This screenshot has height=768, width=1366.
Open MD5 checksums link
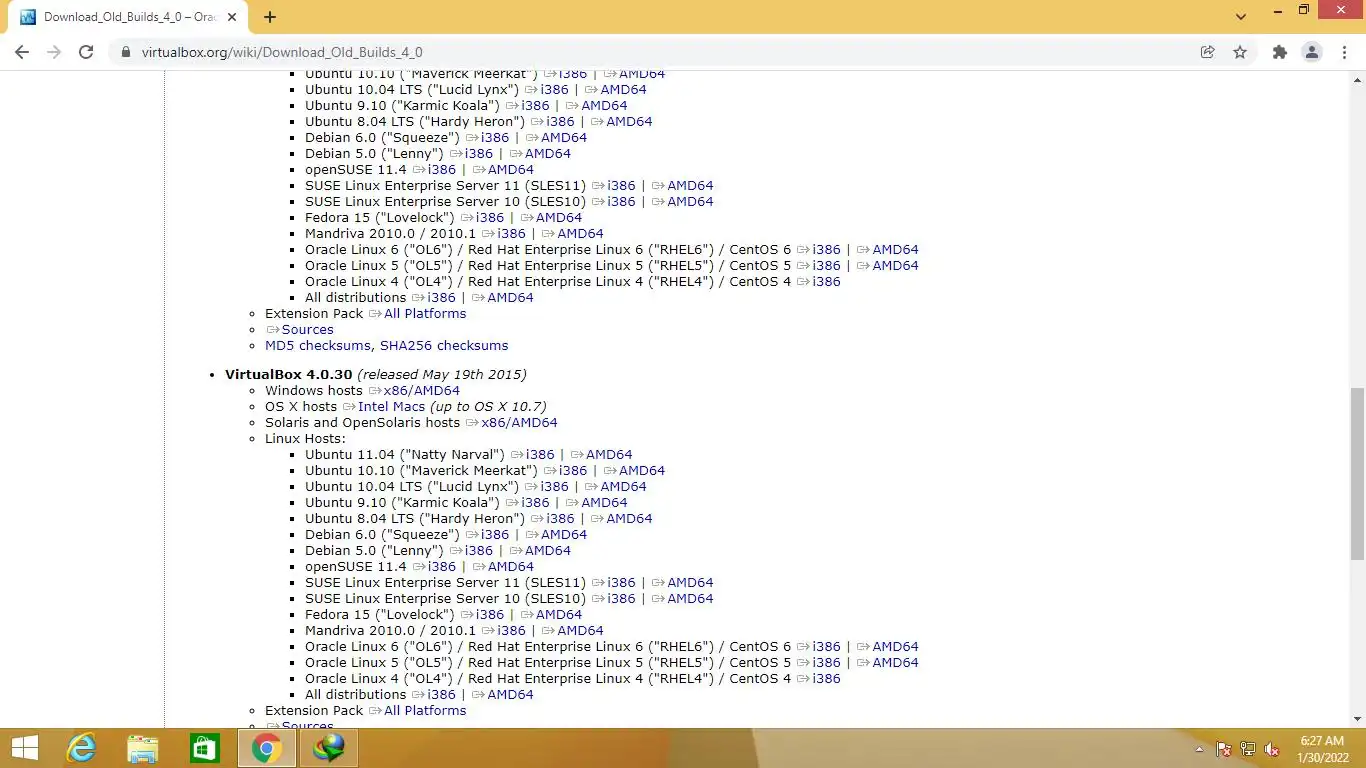318,345
